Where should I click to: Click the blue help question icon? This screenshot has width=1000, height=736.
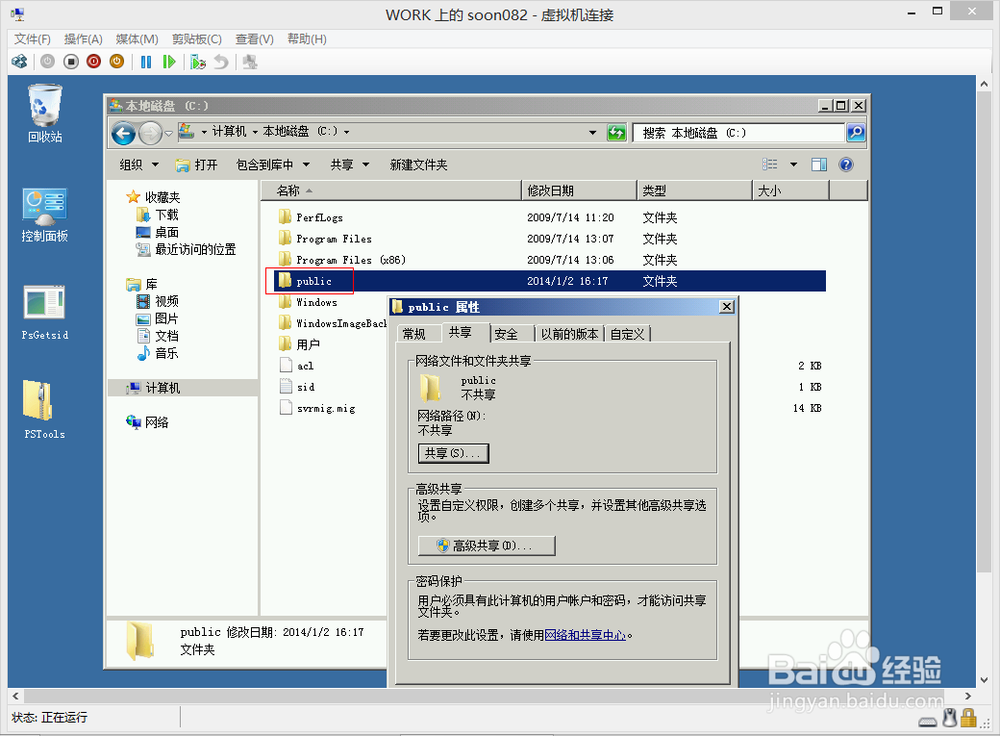click(x=846, y=165)
